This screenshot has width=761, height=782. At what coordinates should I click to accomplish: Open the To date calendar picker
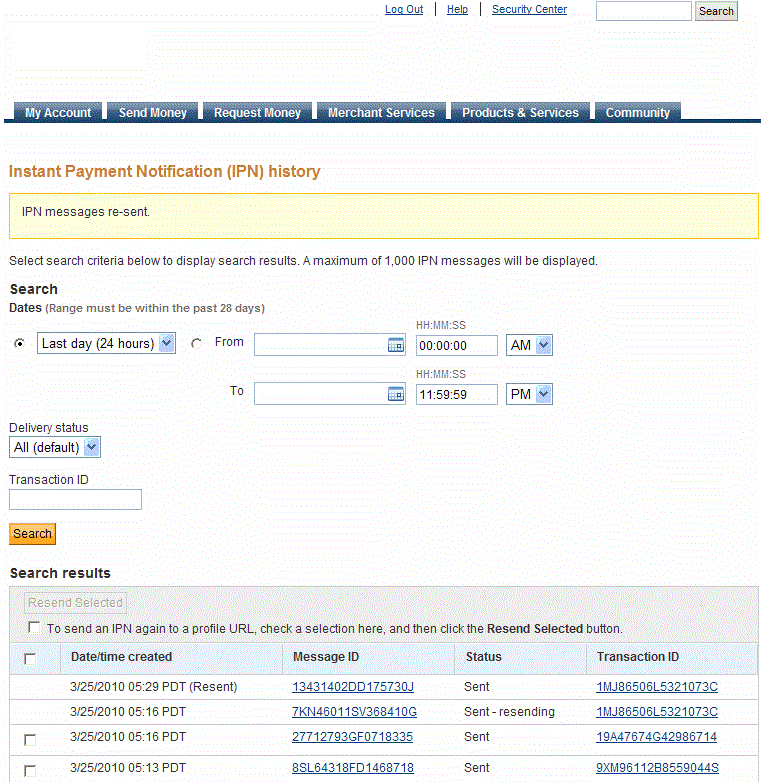click(395, 394)
